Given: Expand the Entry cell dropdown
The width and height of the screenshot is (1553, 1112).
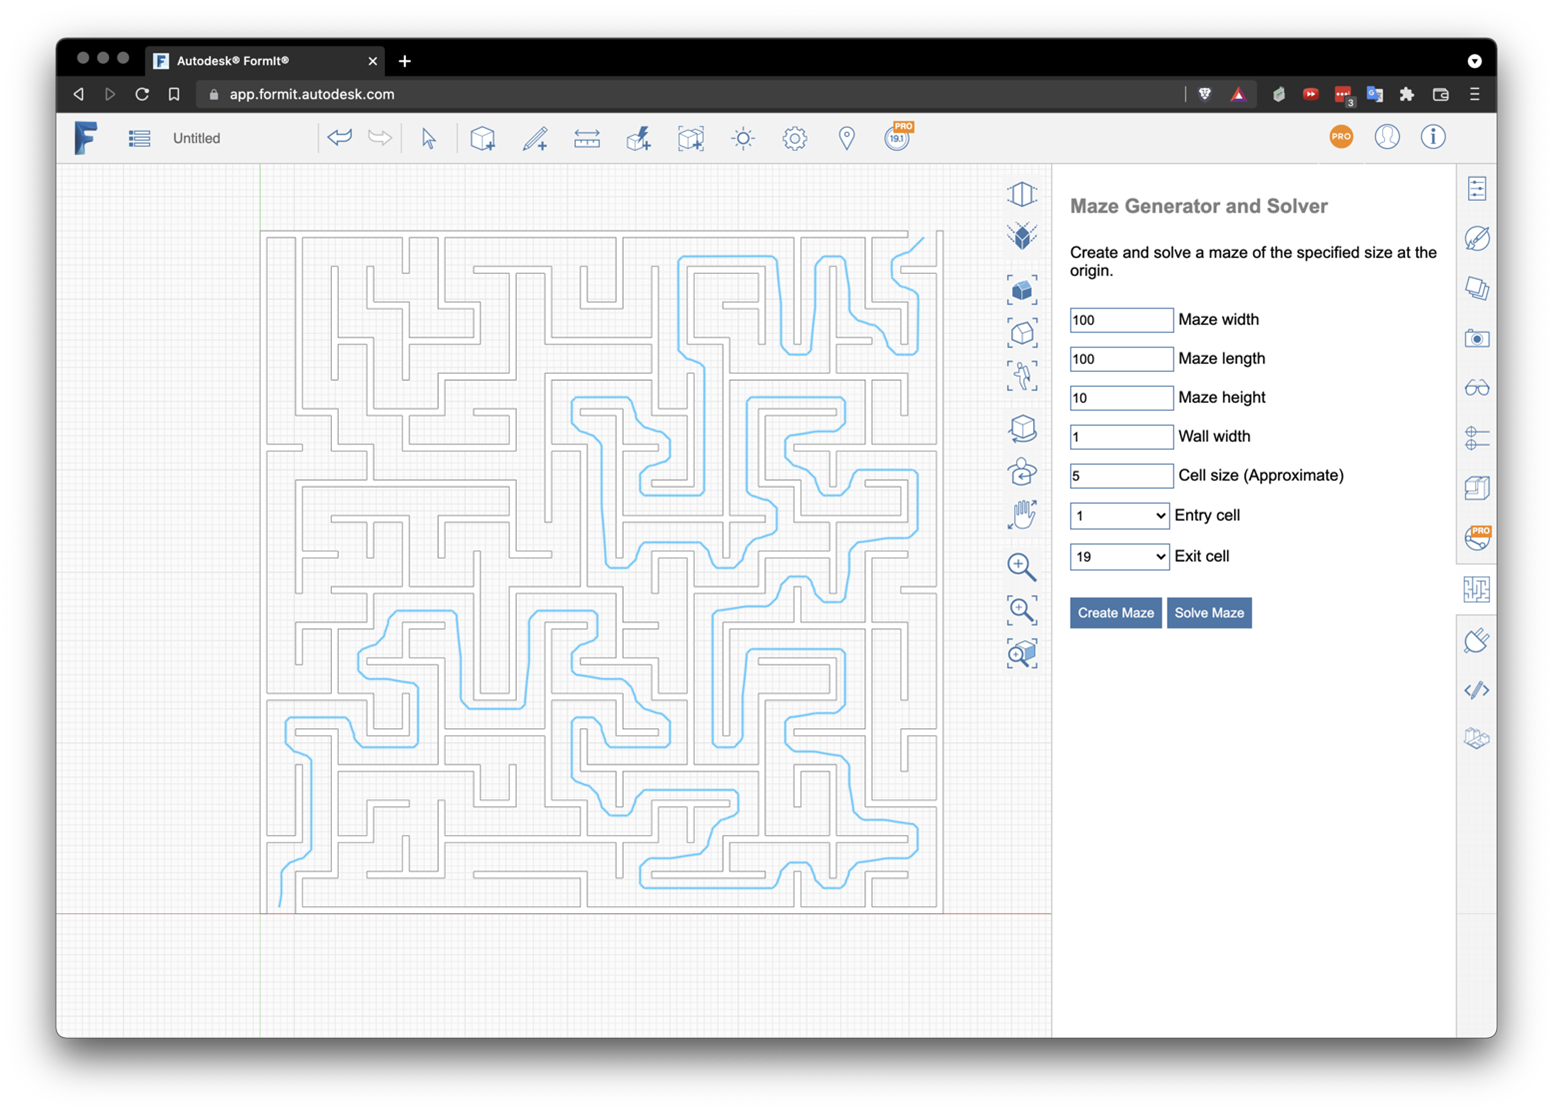Looking at the screenshot, I should [1119, 516].
